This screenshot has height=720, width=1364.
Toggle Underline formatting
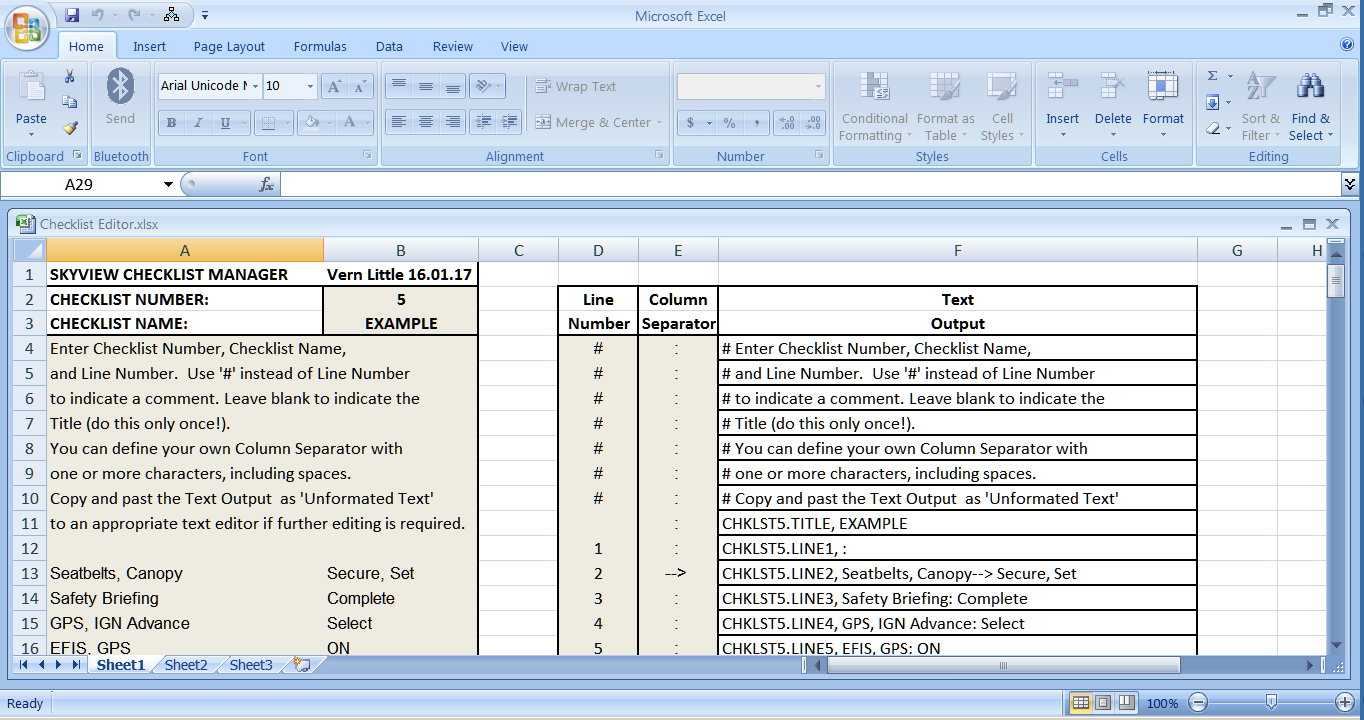click(225, 123)
